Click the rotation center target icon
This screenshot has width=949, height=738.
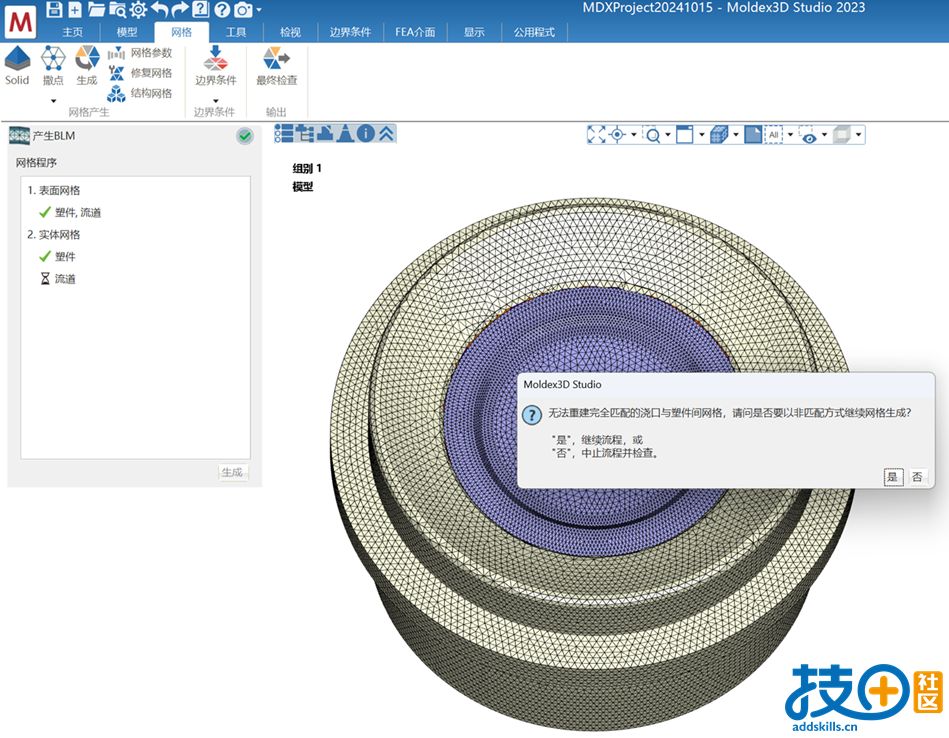pyautogui.click(x=617, y=134)
